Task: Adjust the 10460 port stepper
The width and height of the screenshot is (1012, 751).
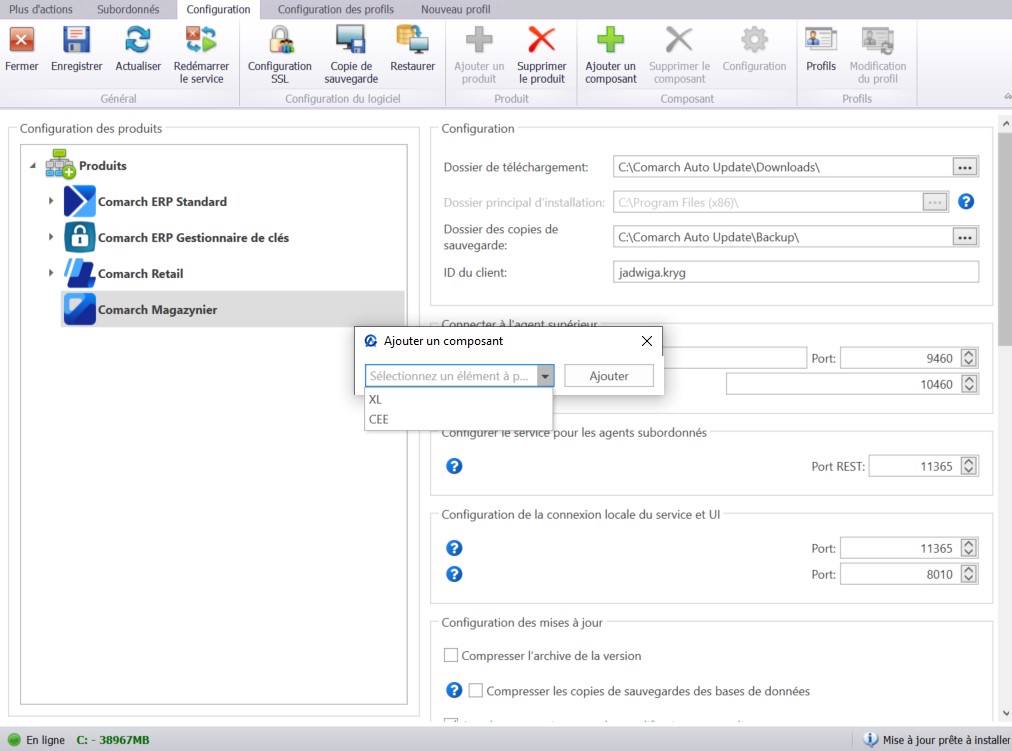Action: pos(968,384)
